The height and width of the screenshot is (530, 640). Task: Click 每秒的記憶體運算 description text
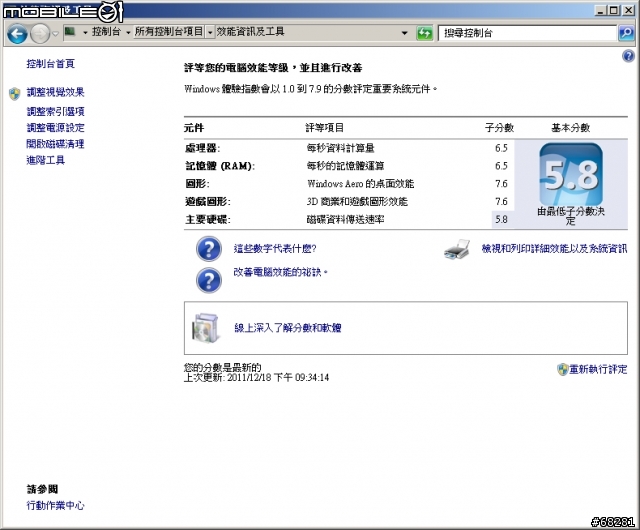[x=345, y=166]
